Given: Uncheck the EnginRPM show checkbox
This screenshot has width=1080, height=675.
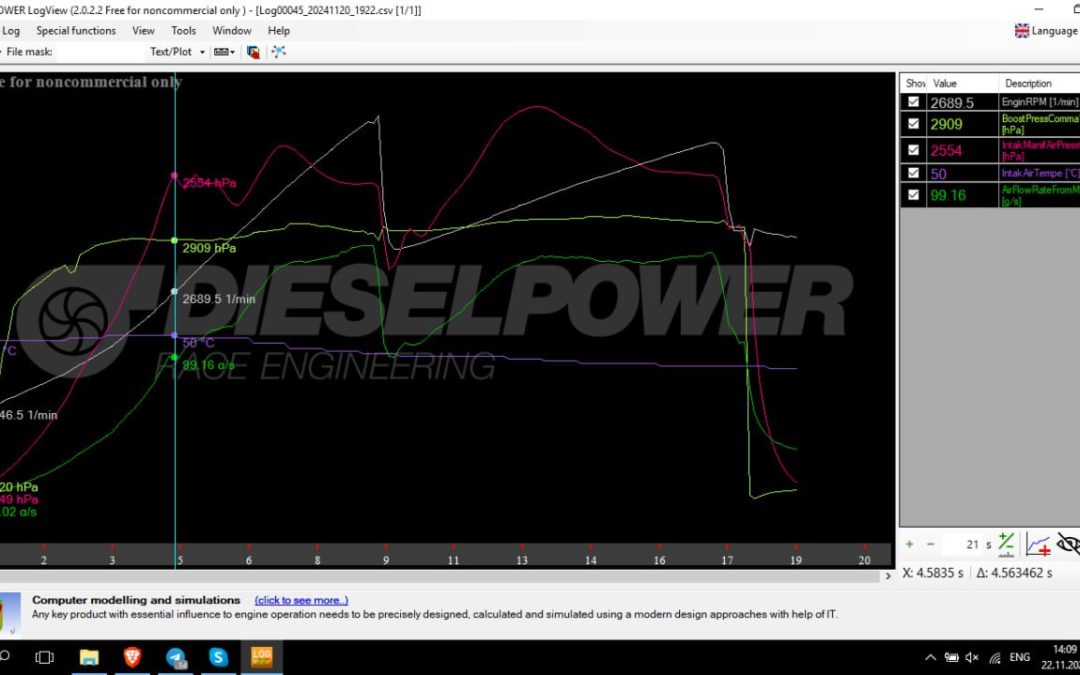Looking at the screenshot, I should (913, 102).
